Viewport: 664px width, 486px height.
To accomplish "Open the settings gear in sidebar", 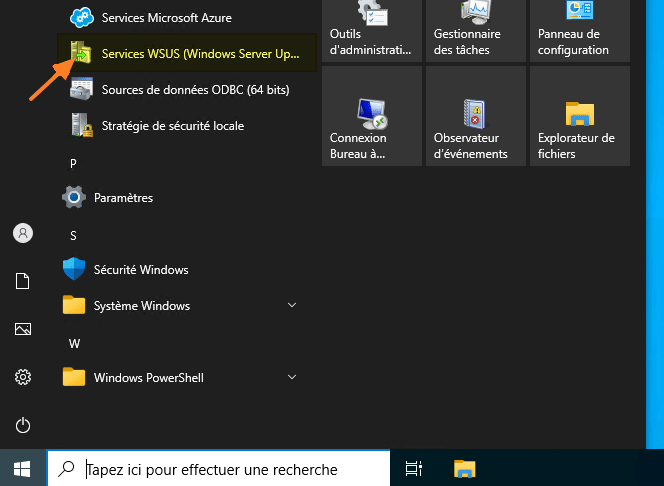I will pos(22,377).
